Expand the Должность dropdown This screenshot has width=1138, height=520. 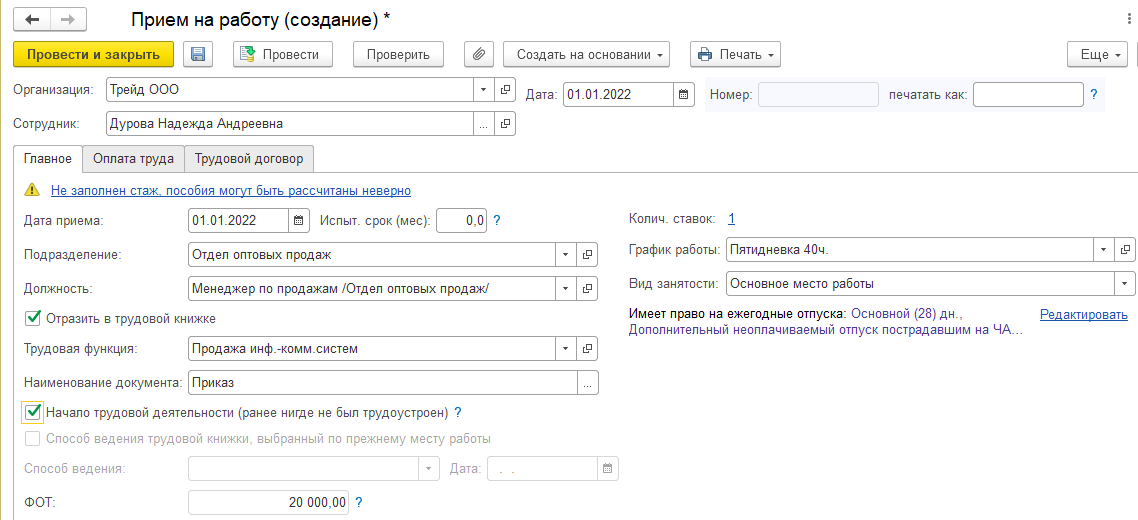coord(566,289)
